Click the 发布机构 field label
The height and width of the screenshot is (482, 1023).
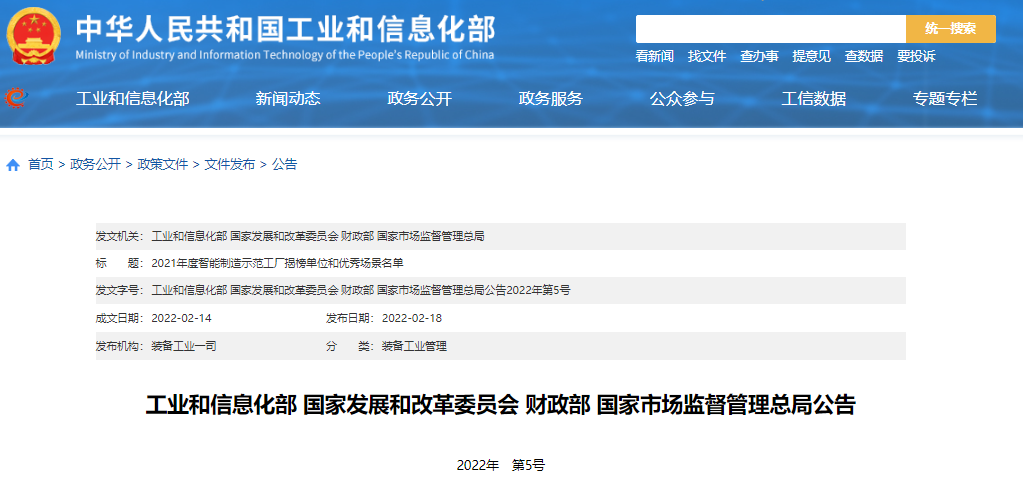(x=120, y=346)
